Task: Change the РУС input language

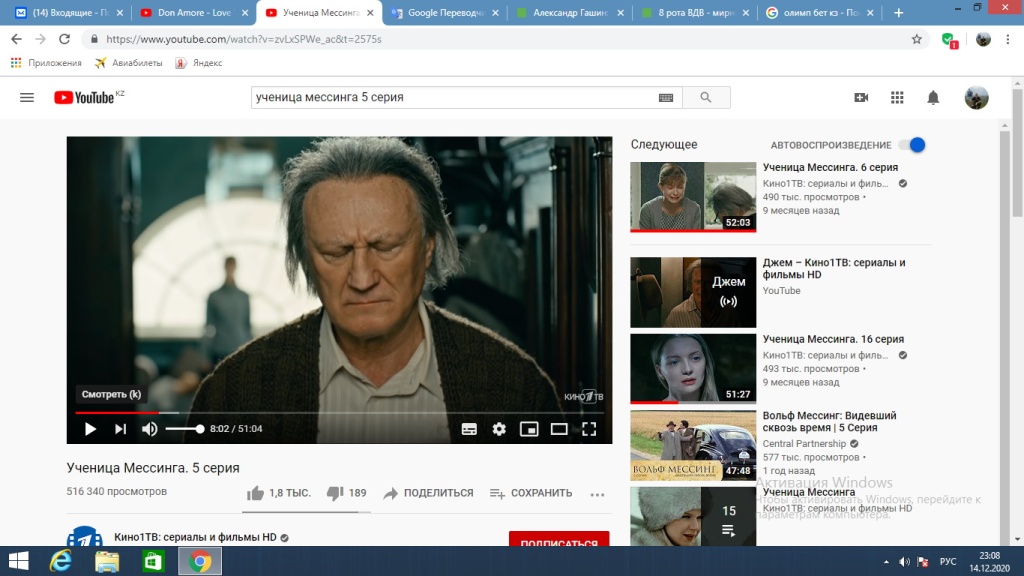Action: pyautogui.click(x=948, y=562)
